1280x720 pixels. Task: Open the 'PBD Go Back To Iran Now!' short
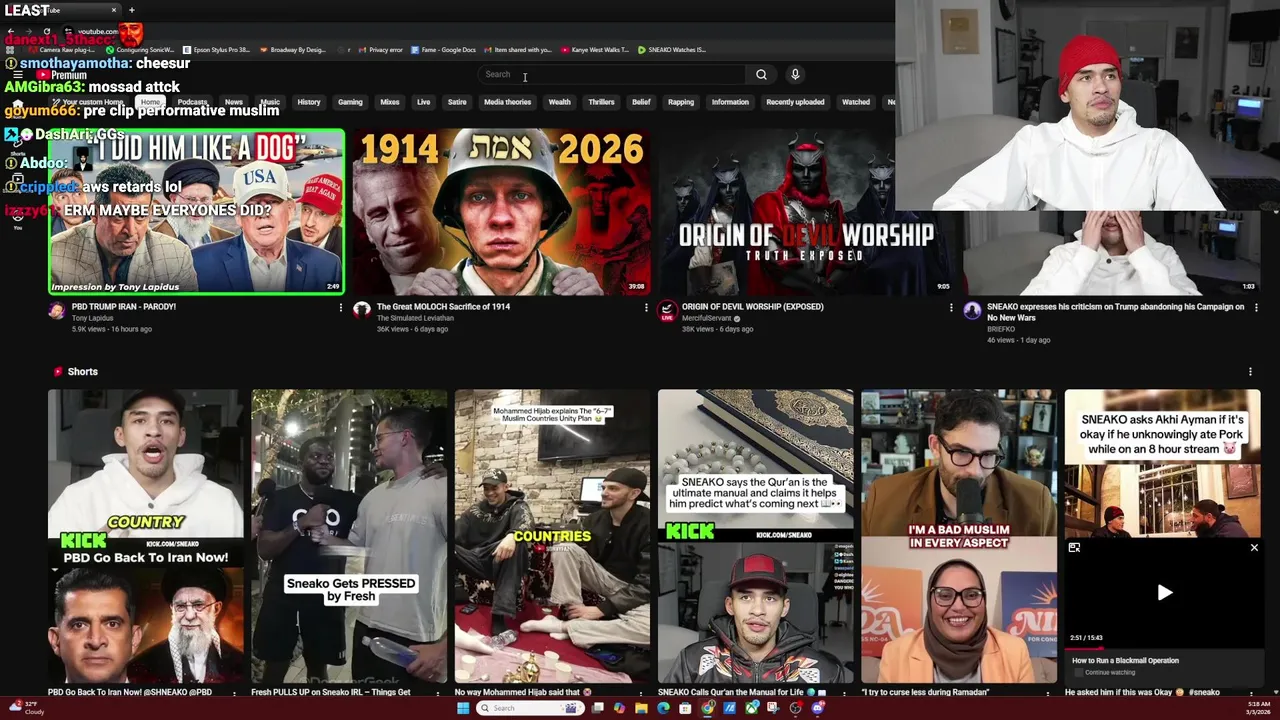(146, 536)
